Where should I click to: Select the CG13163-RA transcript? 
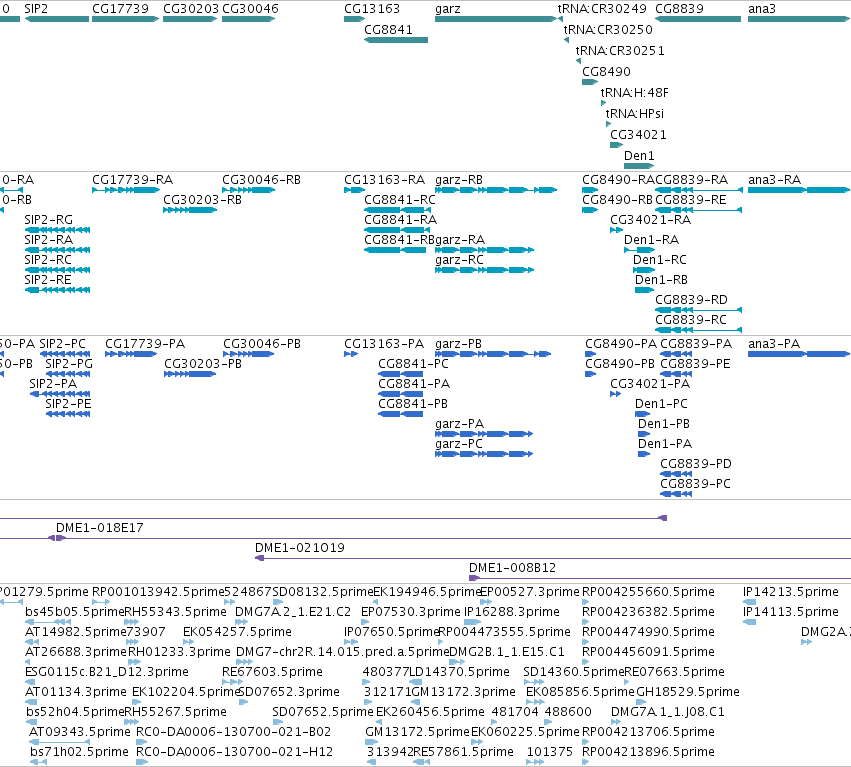354,190
